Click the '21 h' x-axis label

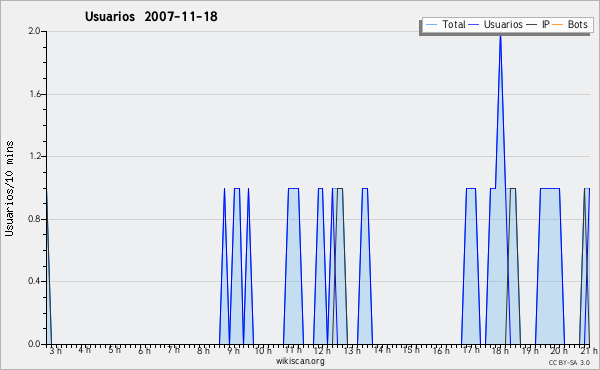(x=589, y=350)
